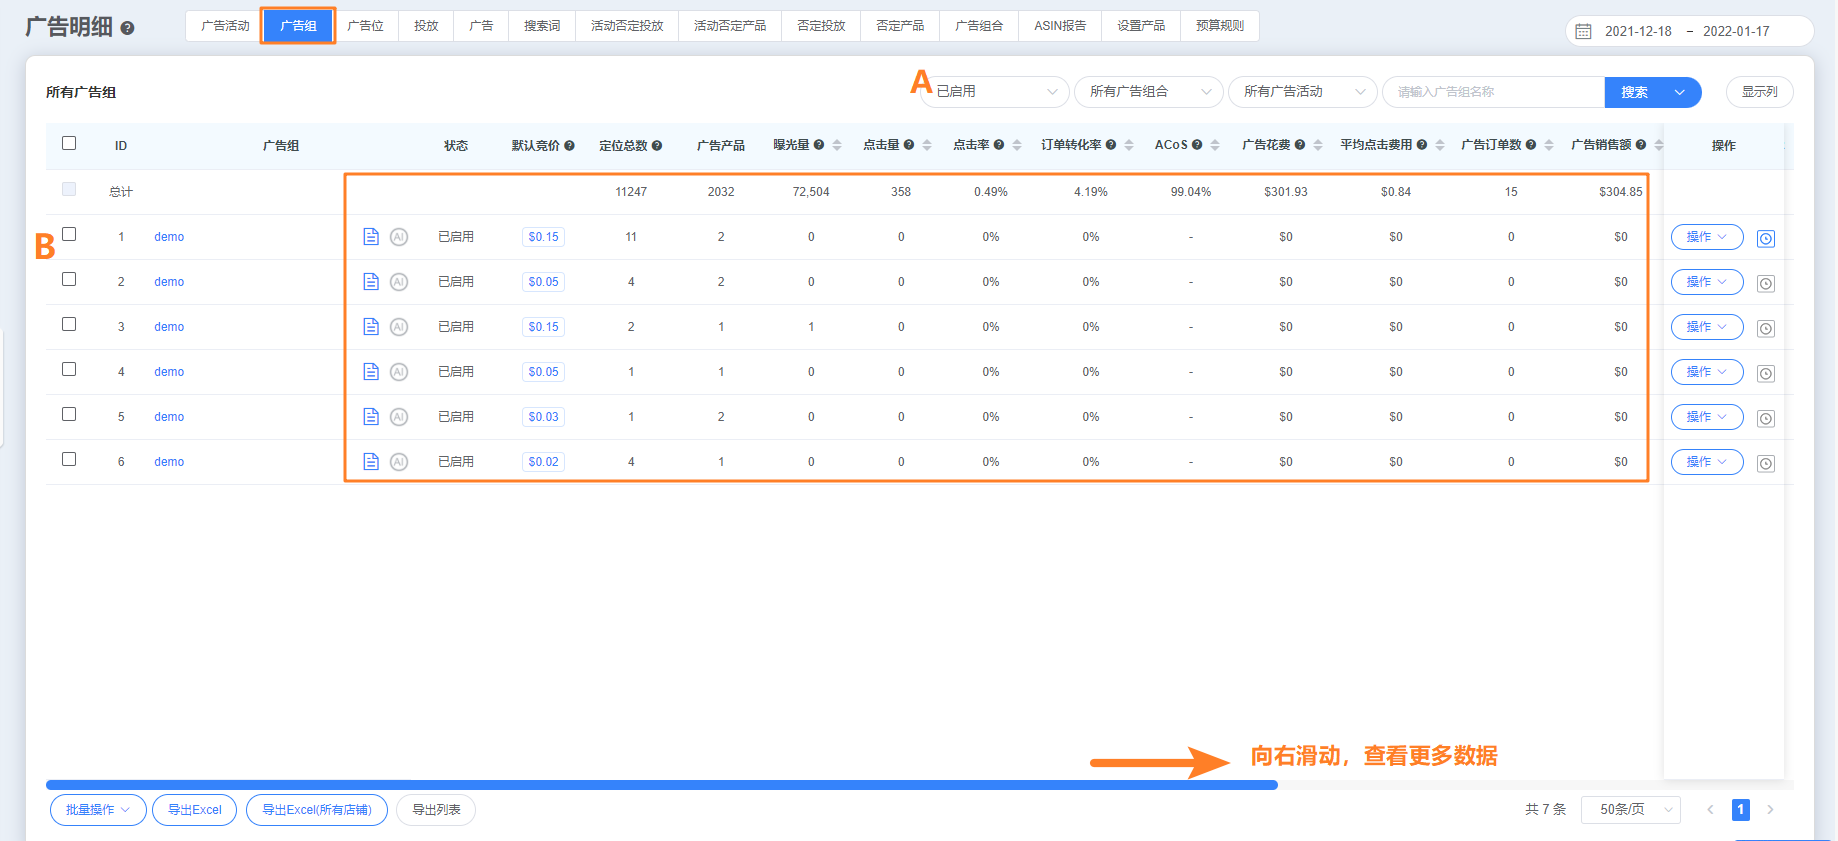
Task: Click the document icon in row 1
Action: pyautogui.click(x=370, y=237)
